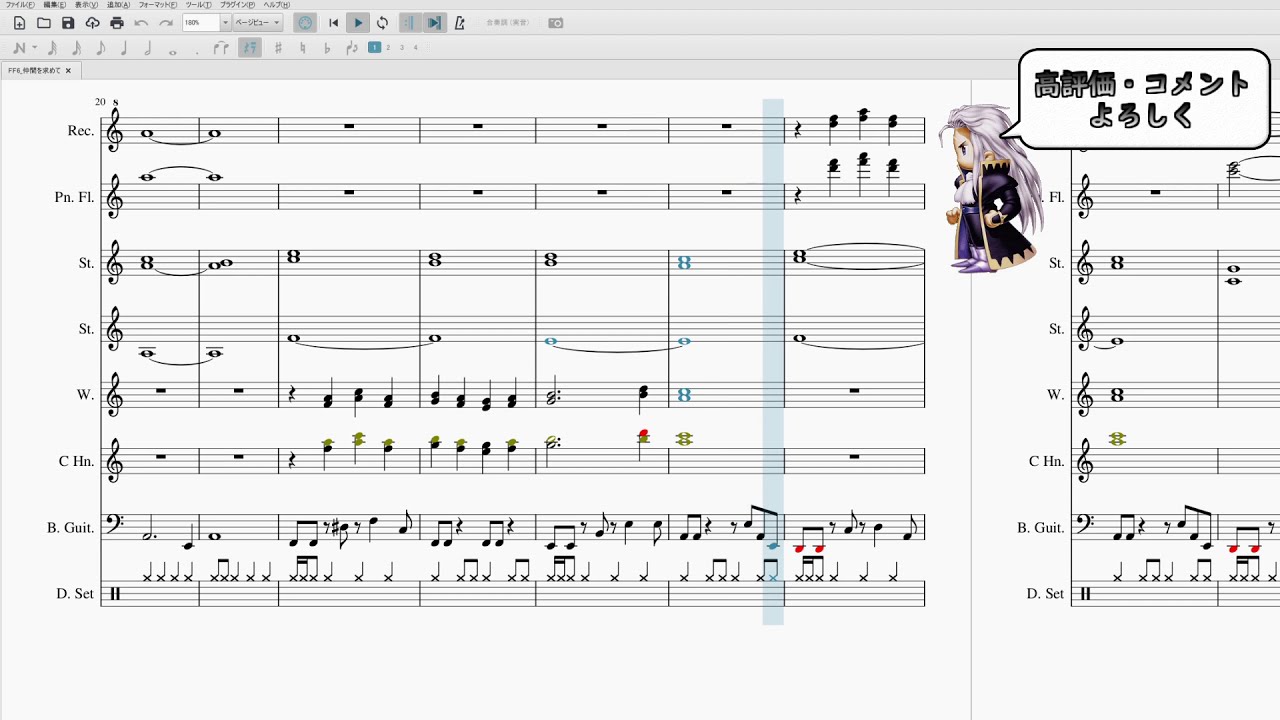Image resolution: width=1280 pixels, height=720 pixels.
Task: Toggle play repeats button
Action: point(410,23)
